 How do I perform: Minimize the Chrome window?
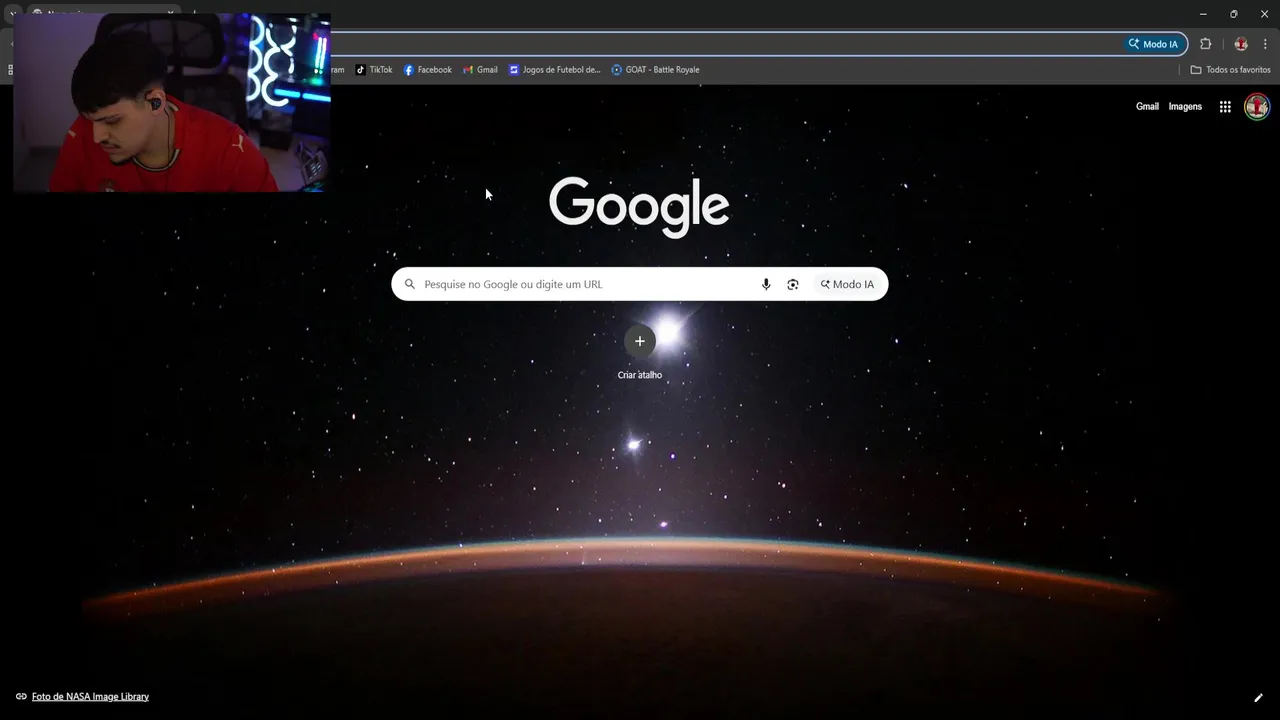(x=1203, y=14)
